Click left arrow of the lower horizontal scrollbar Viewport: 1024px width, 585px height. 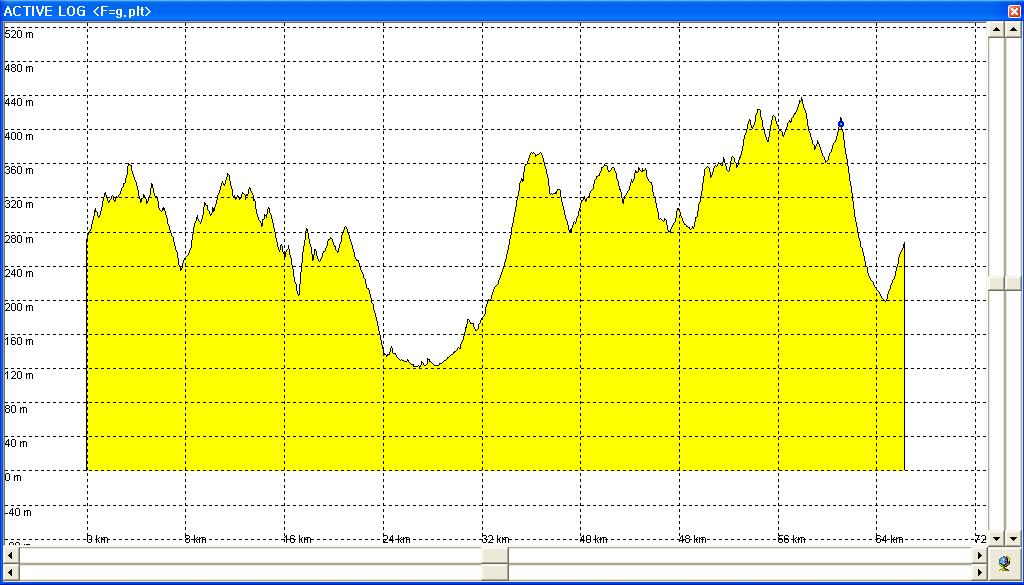(11, 571)
